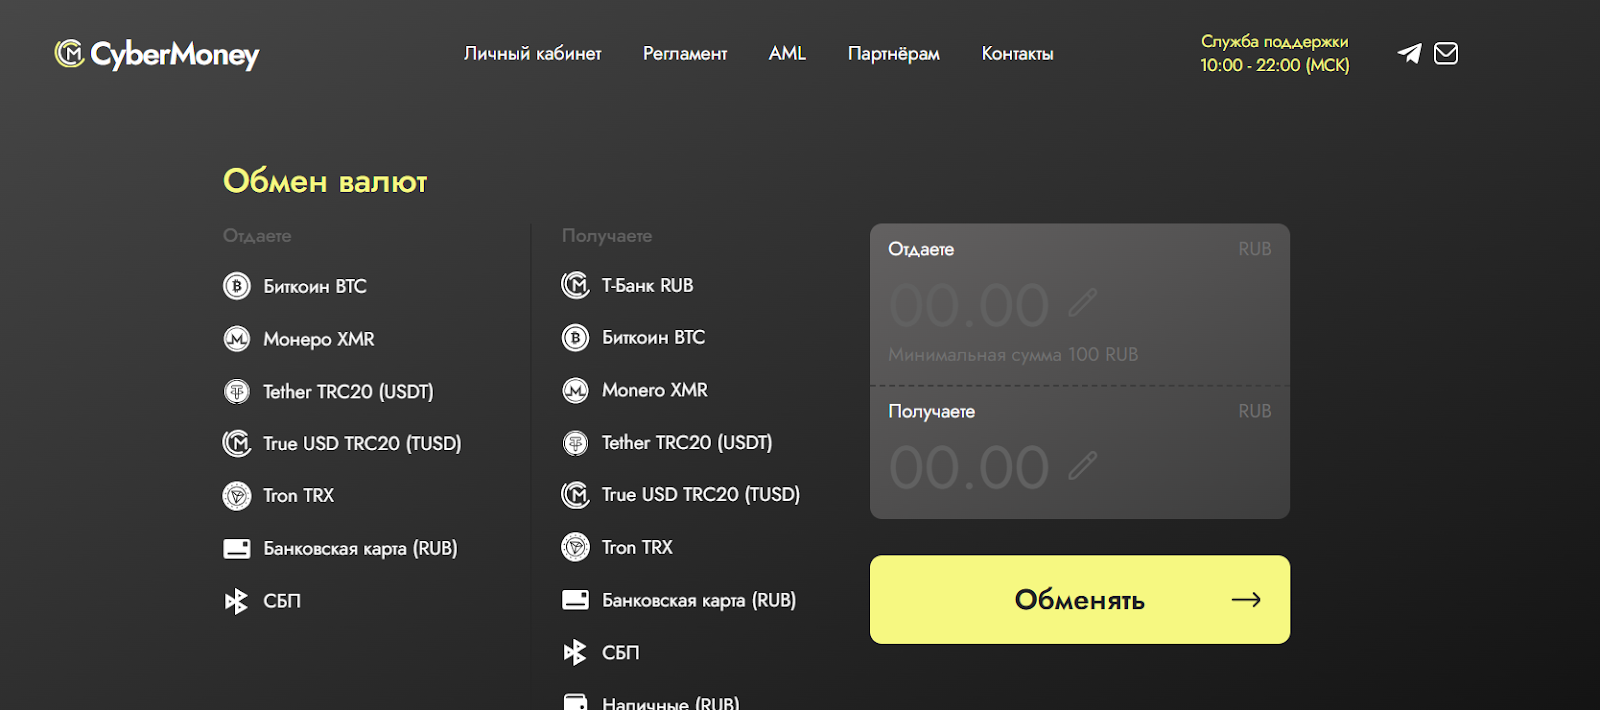Click arrow on the Обменять button
Viewport: 1600px width, 710px height.
tap(1246, 600)
